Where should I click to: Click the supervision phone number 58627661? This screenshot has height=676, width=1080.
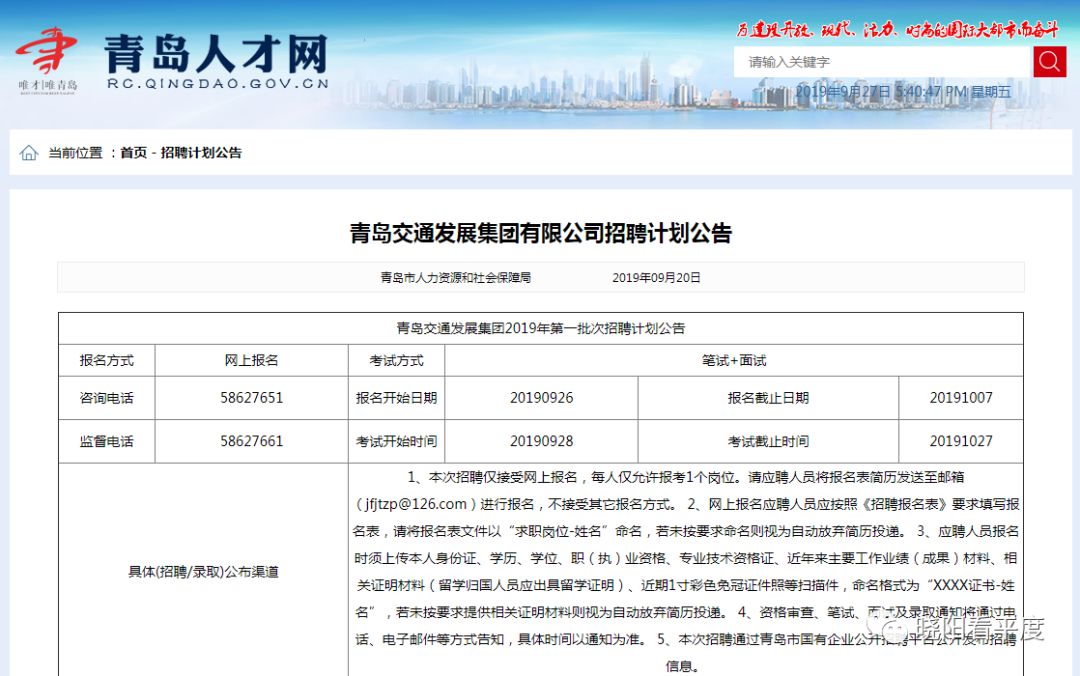point(251,442)
